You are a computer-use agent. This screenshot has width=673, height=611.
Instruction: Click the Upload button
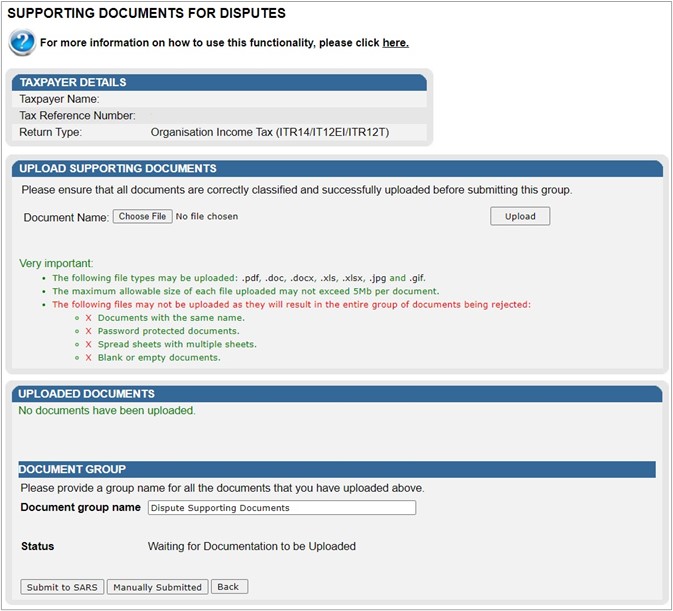coord(519,216)
